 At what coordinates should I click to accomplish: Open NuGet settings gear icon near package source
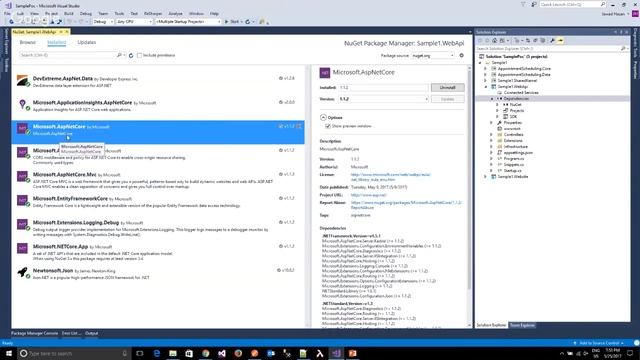(462, 55)
